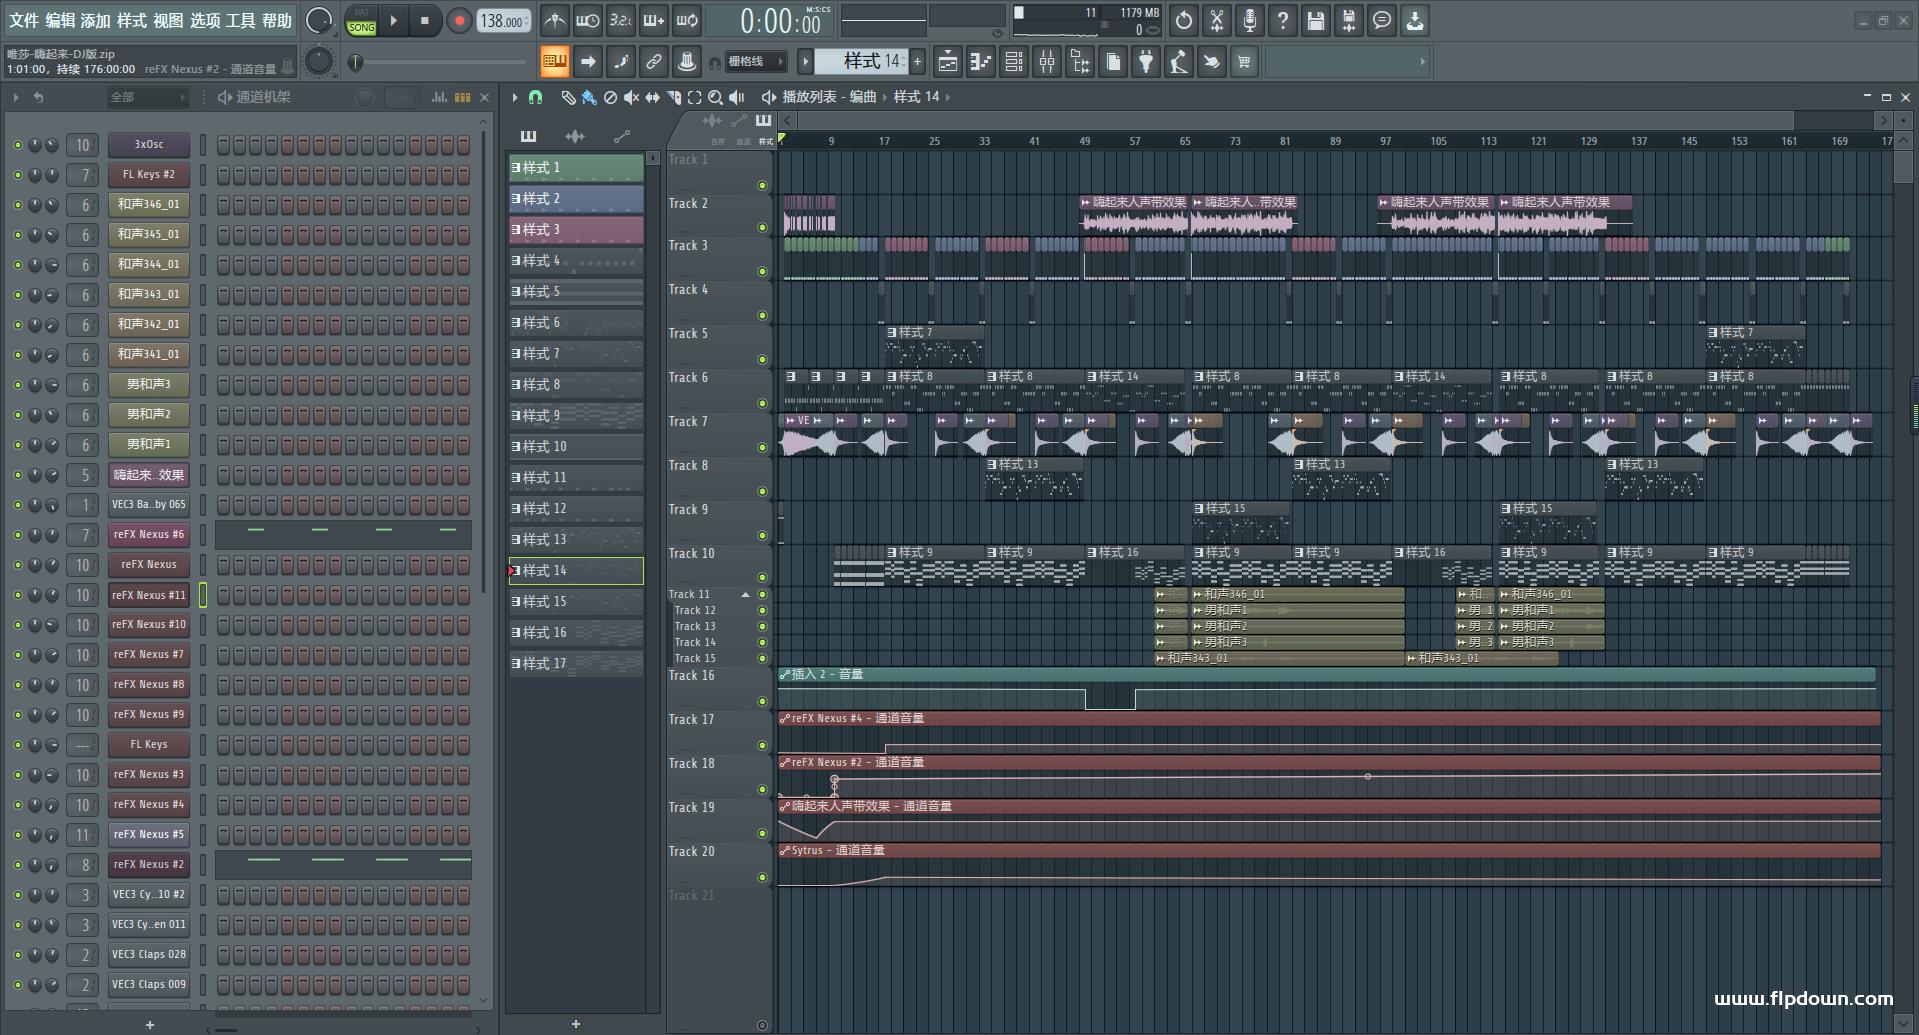Open the 编辑 menu
This screenshot has height=1035, width=1919.
coord(60,20)
